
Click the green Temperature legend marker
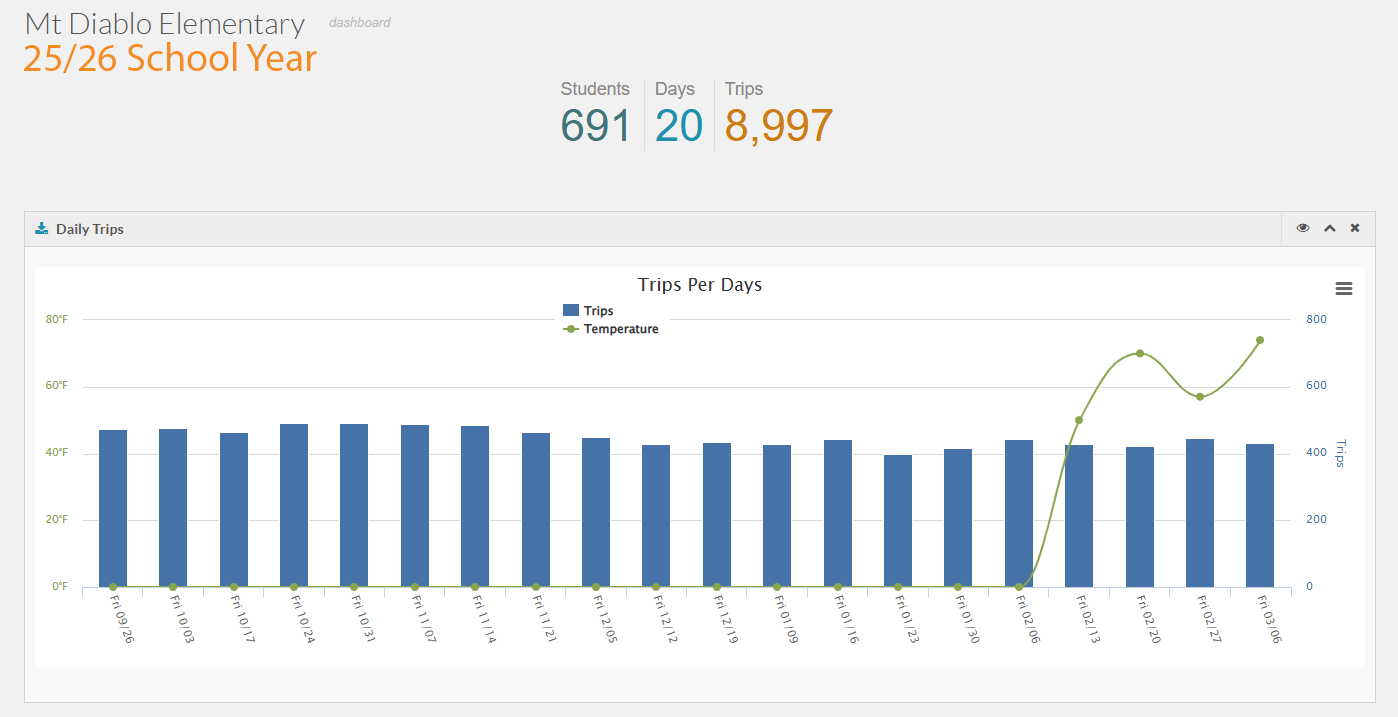[x=571, y=329]
